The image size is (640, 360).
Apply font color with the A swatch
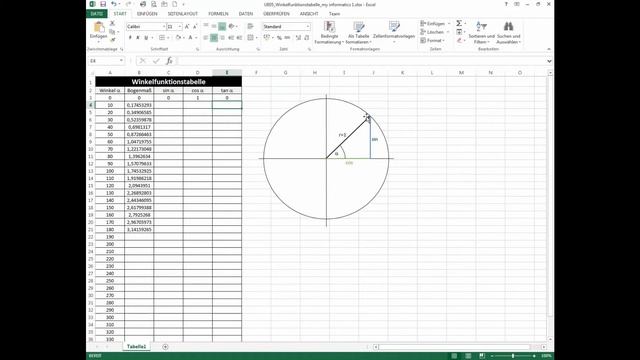coord(190,38)
